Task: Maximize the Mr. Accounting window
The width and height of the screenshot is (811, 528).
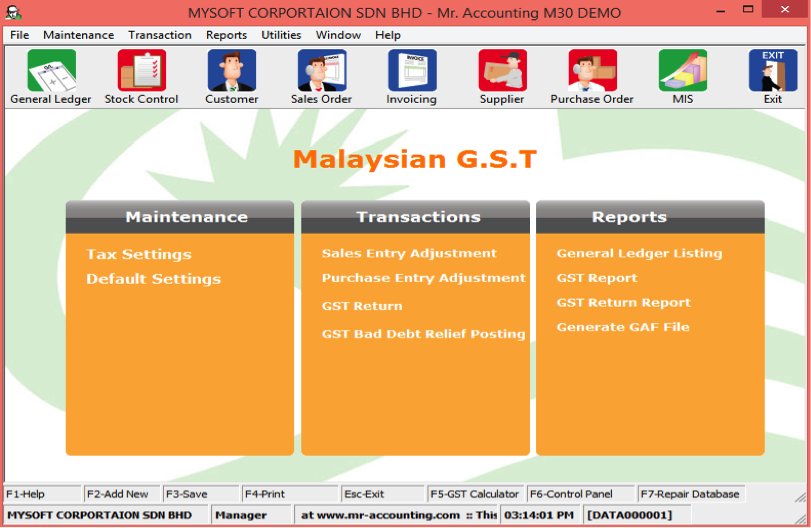Action: [748, 9]
